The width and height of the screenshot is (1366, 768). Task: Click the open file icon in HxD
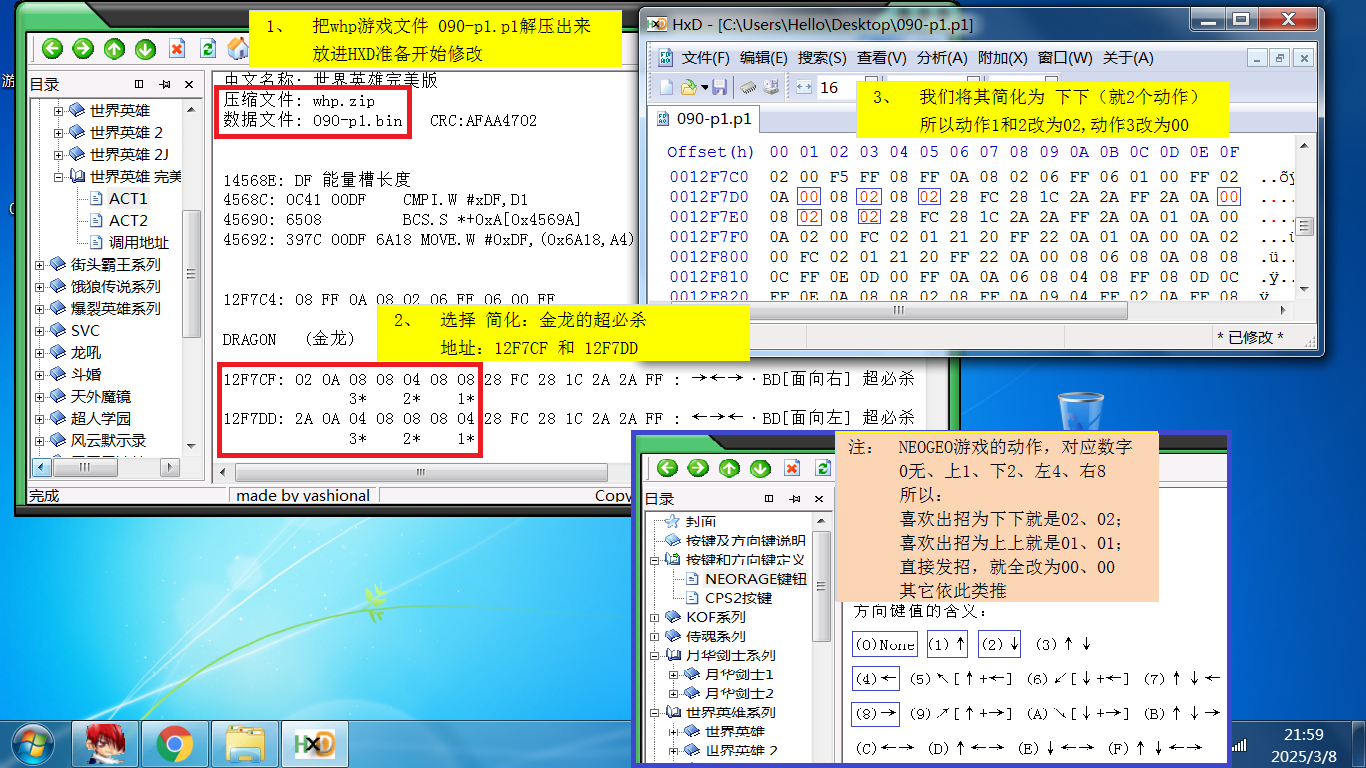[x=688, y=87]
